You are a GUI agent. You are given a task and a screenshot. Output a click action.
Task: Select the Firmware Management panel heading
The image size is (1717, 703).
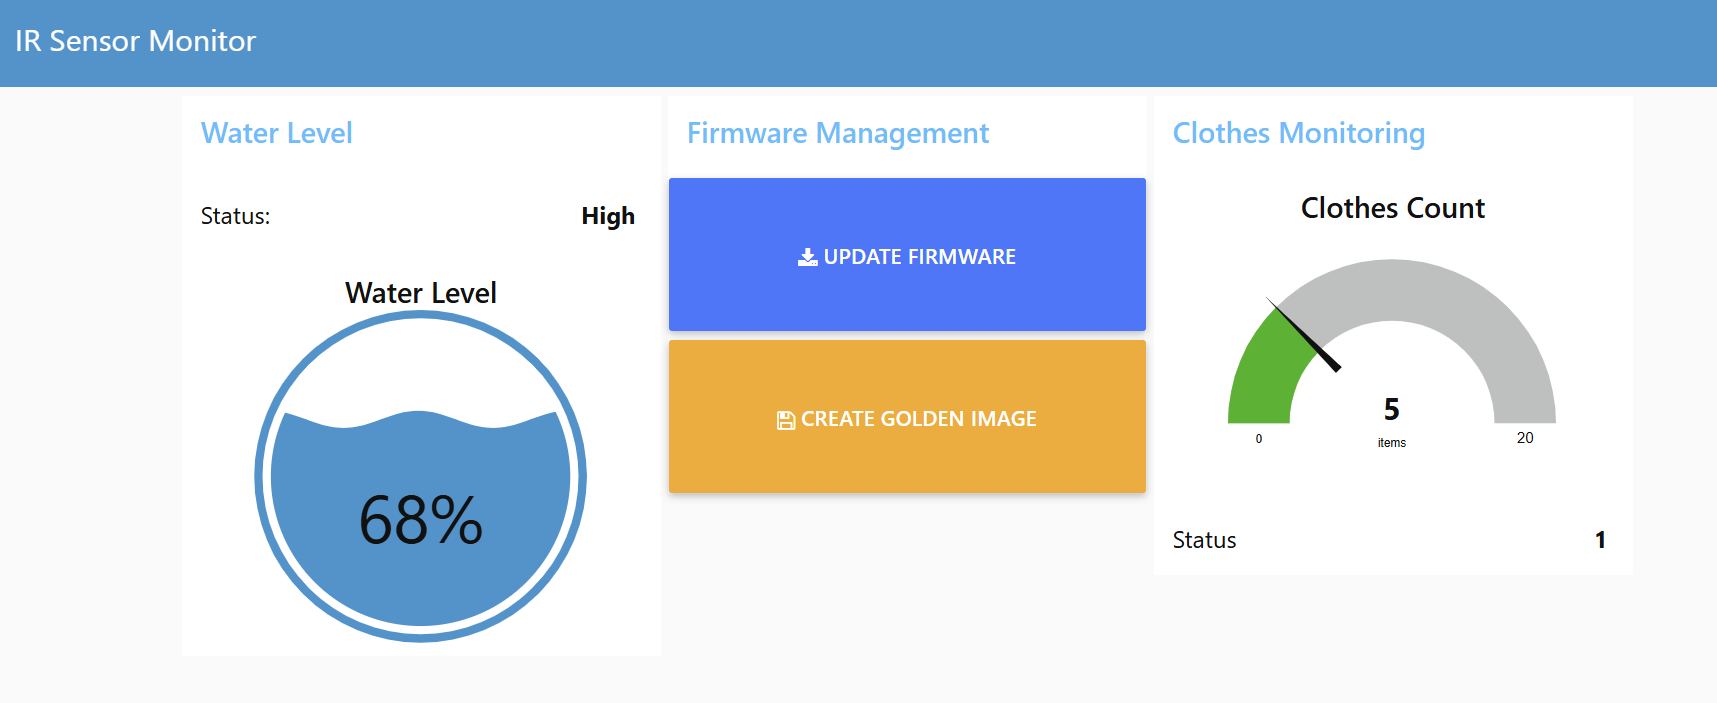click(837, 133)
